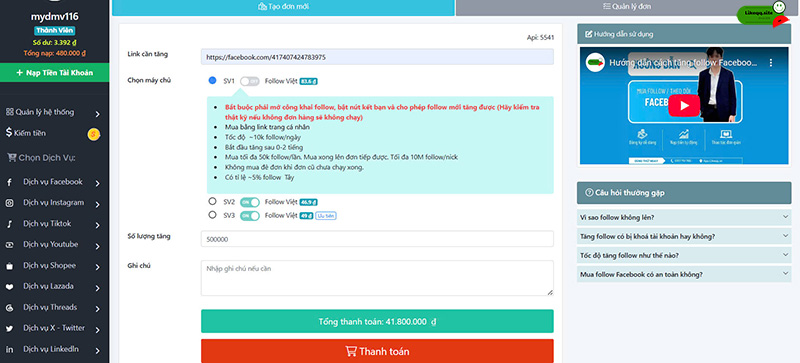Click the SV1 price tag 83.6 đ
Viewport: 800px width, 363px height.
pos(309,81)
